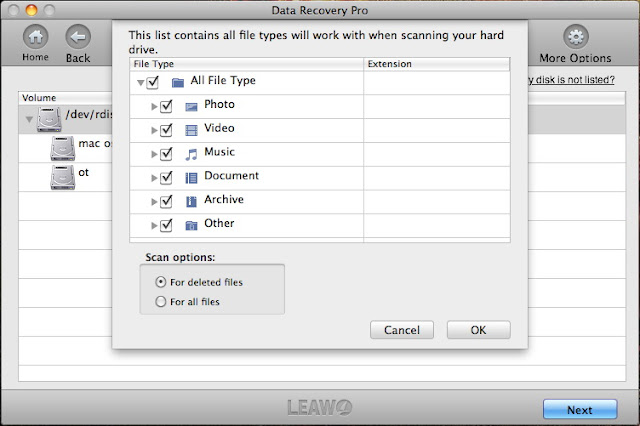Toggle the Other checkbox
The width and height of the screenshot is (640, 426).
point(166,225)
